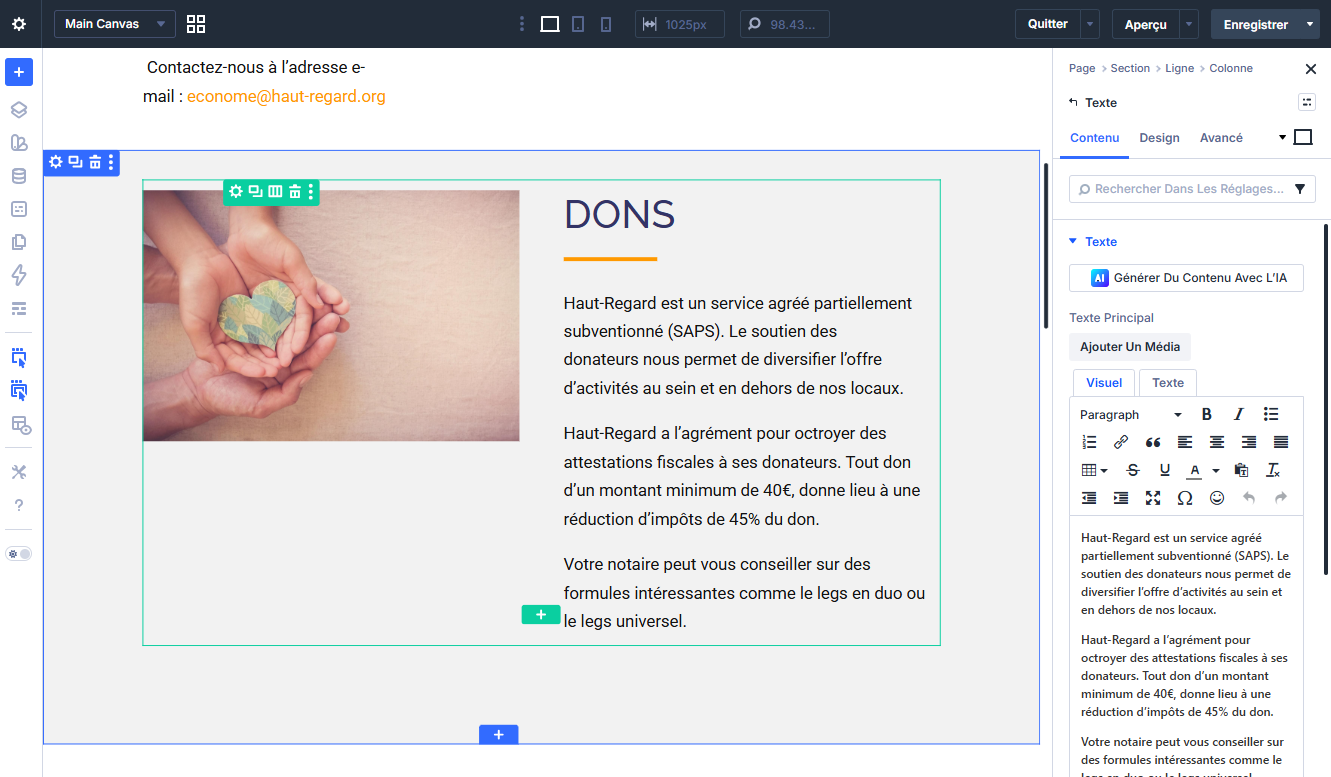
Task: Toggle strikethrough formatting on the text
Action: tap(1134, 469)
